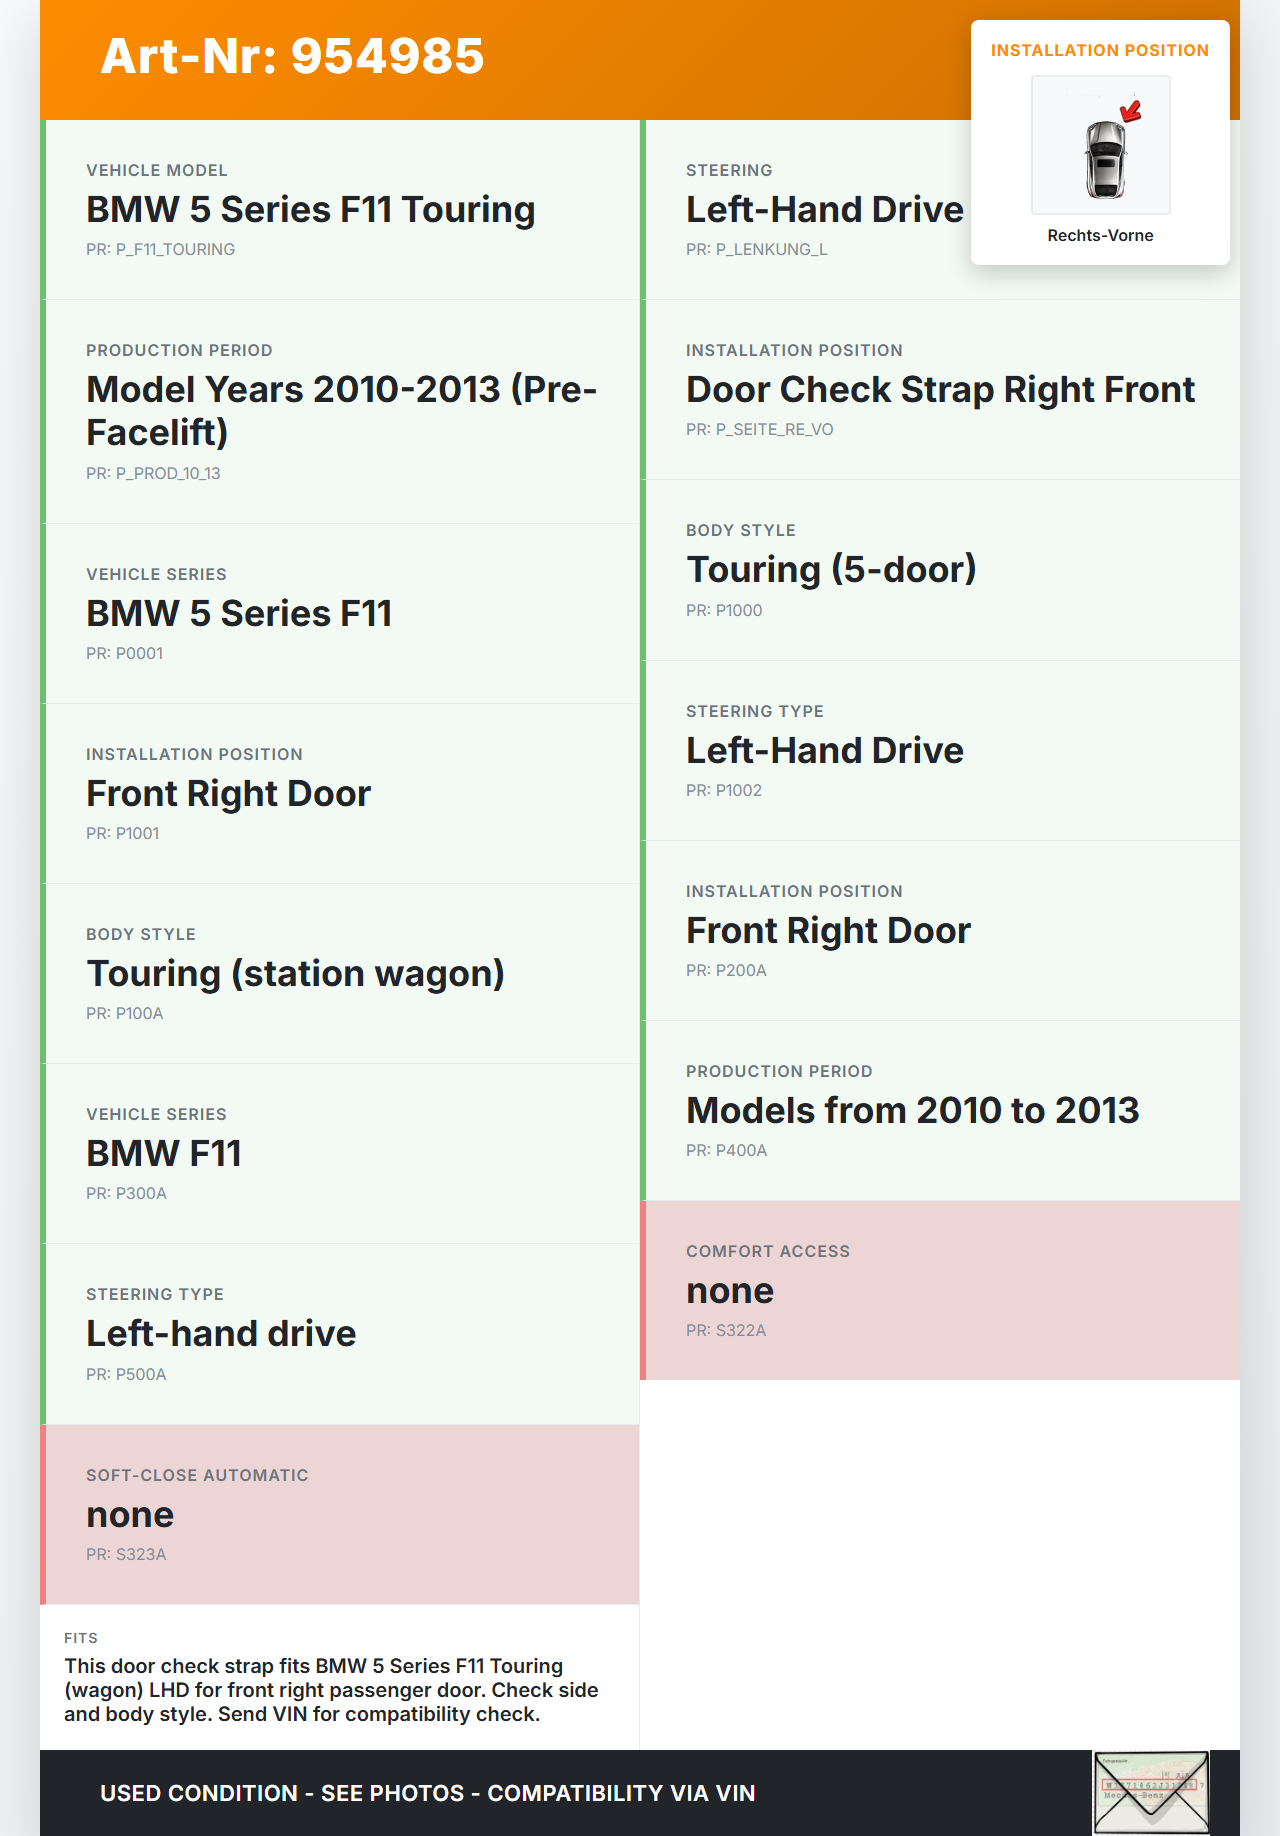Click the BMW 5 Series F11 Touring value
This screenshot has height=1836, width=1280.
[x=310, y=210]
